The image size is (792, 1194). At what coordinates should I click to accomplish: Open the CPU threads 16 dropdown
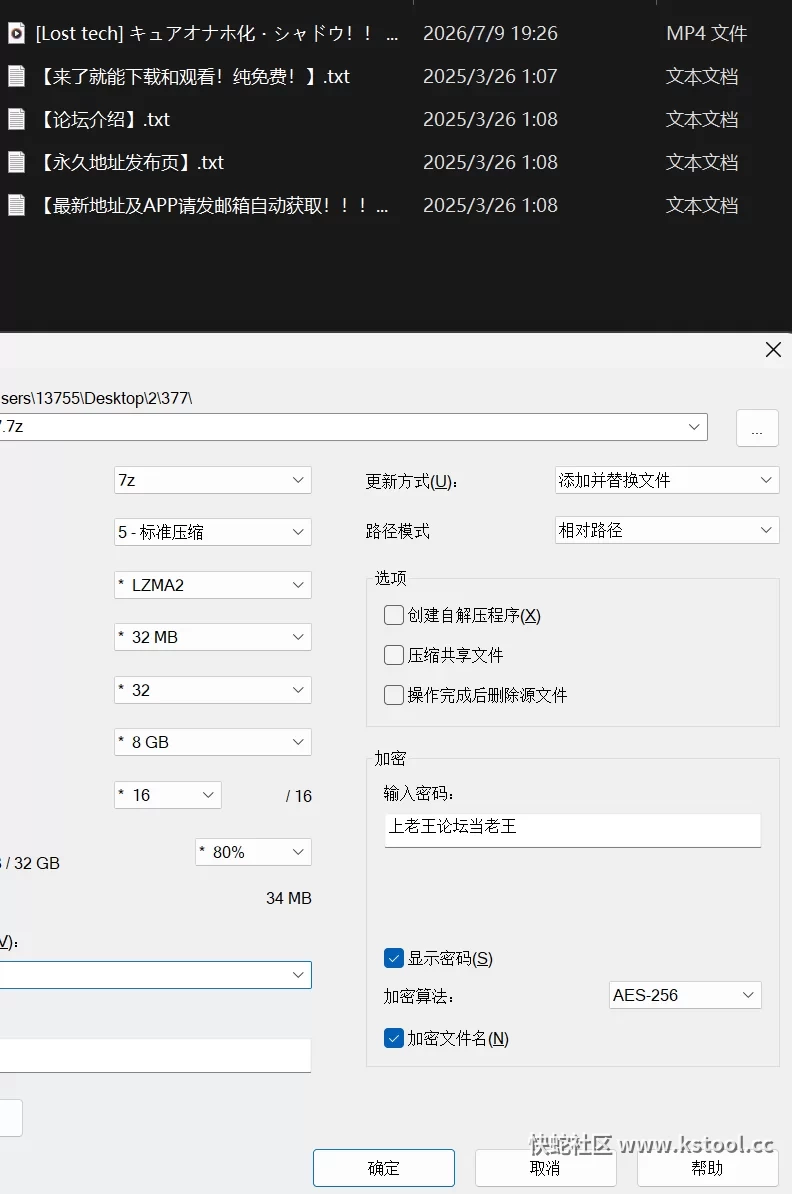(168, 795)
